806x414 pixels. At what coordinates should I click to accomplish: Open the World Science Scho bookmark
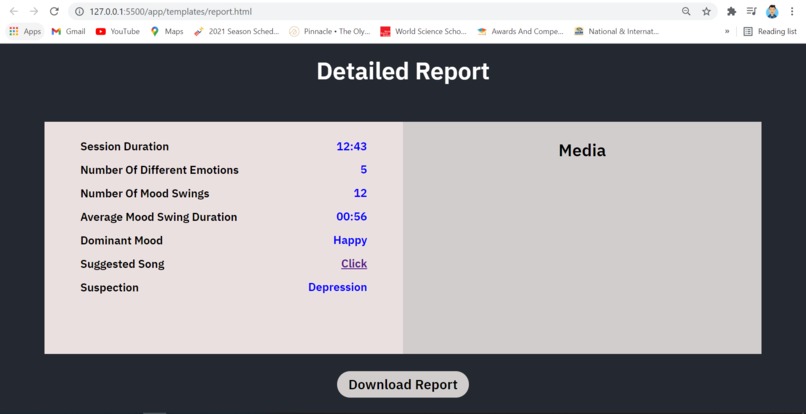pos(423,31)
